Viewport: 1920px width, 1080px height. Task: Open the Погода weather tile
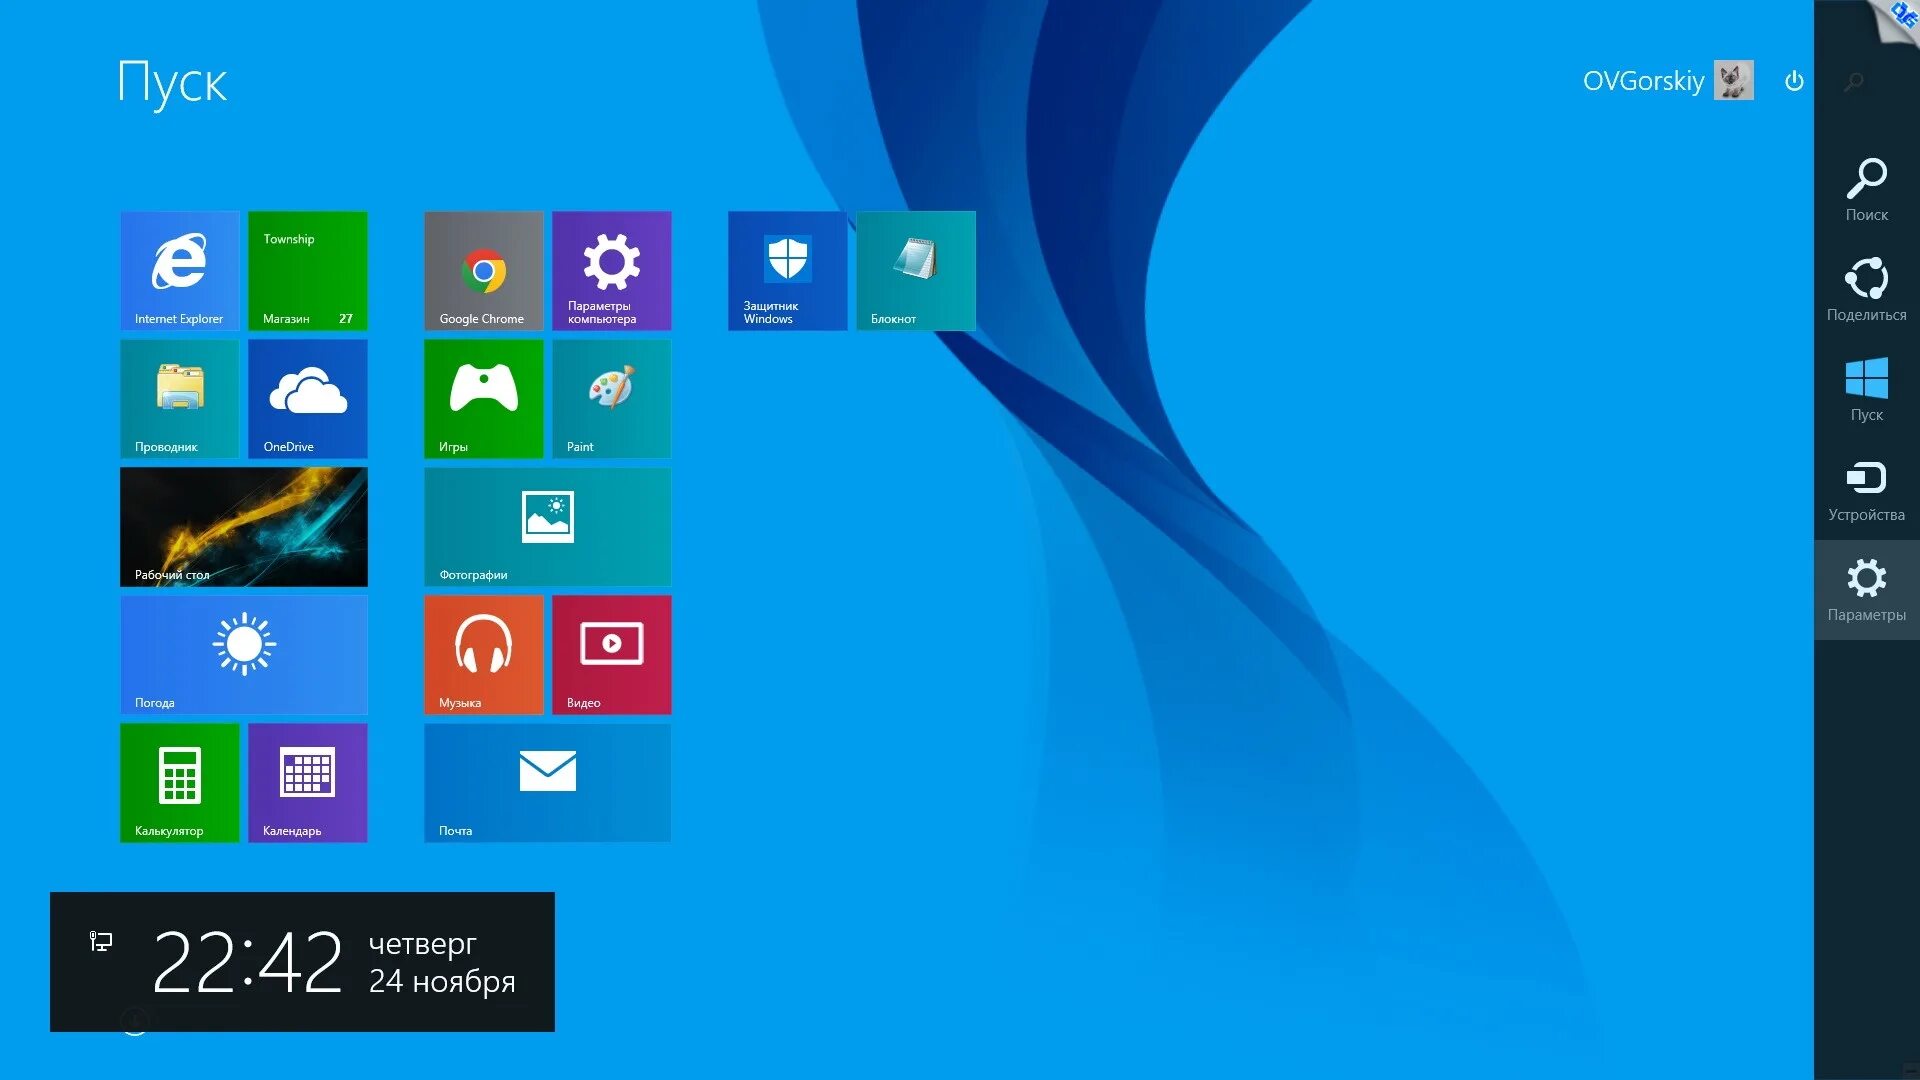244,655
